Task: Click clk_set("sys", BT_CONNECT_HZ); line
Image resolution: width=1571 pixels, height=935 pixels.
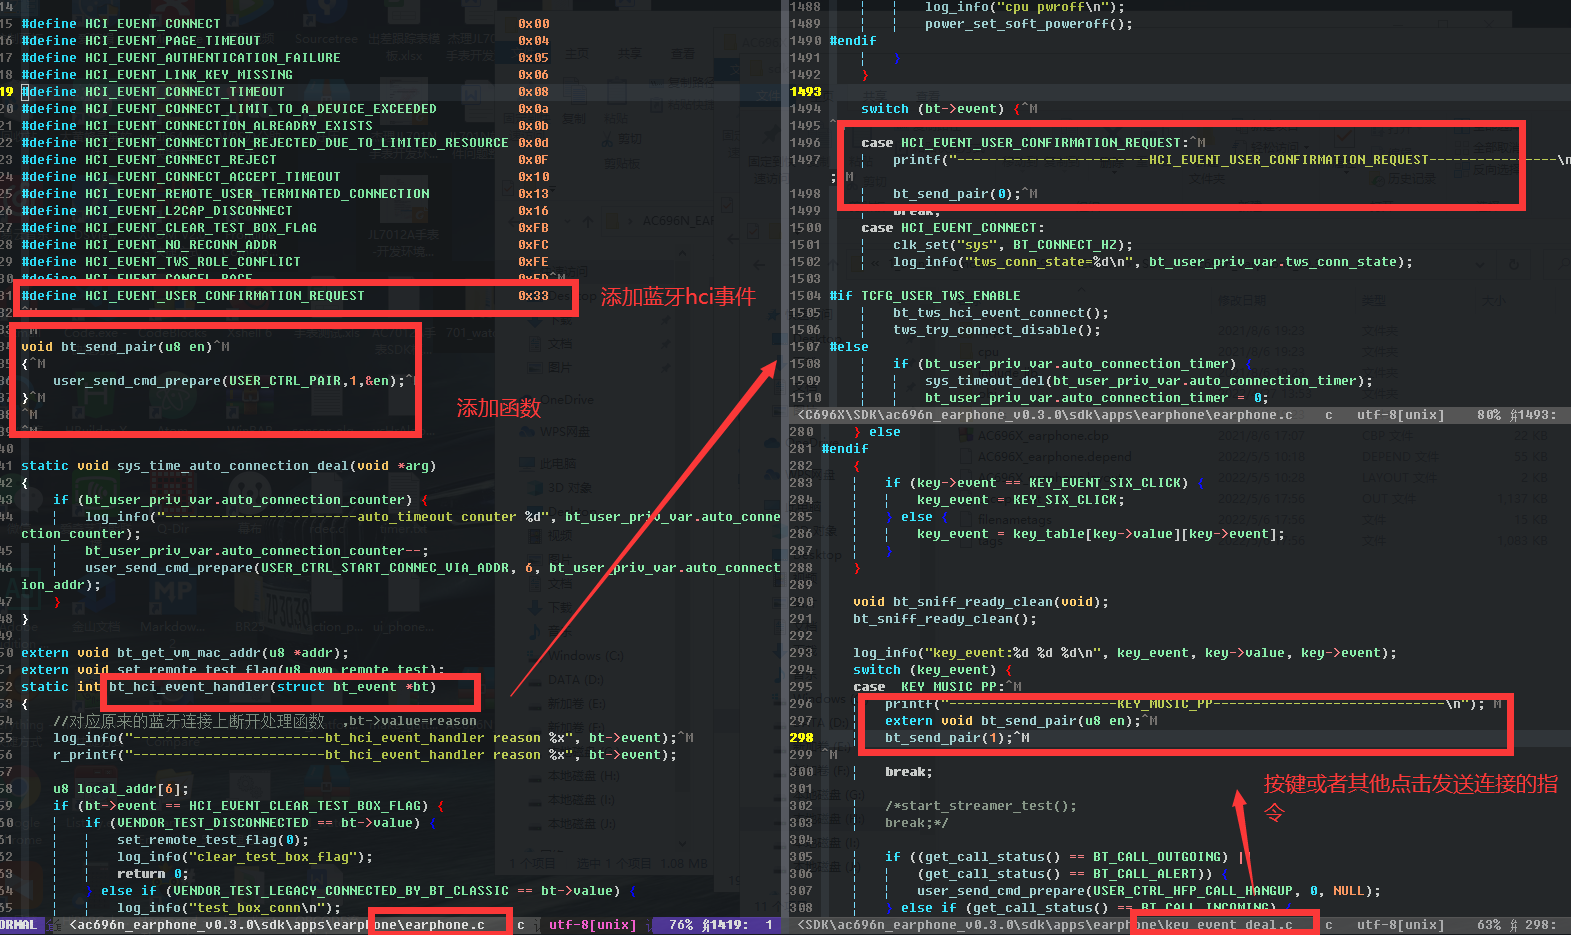Action: [x=1013, y=245]
